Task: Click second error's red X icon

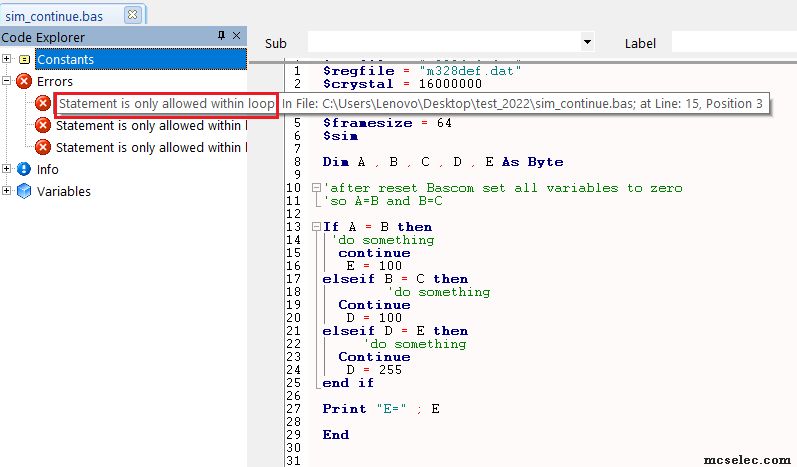Action: point(43,125)
